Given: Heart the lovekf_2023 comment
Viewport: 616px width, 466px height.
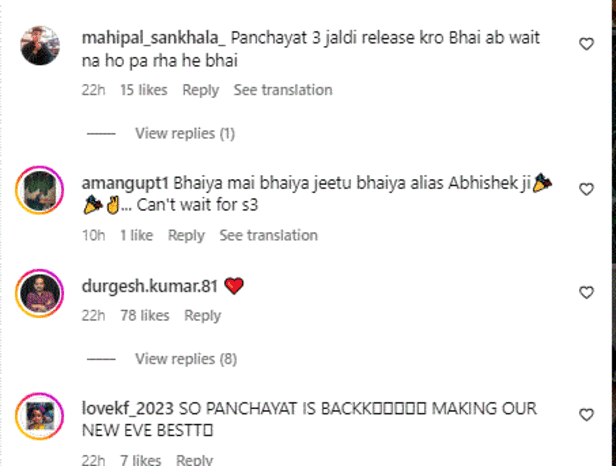Looking at the screenshot, I should pos(586,415).
